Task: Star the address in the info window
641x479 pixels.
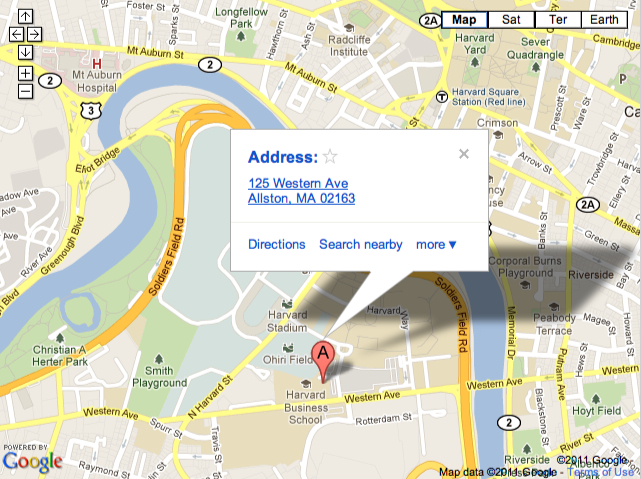Action: (330, 157)
